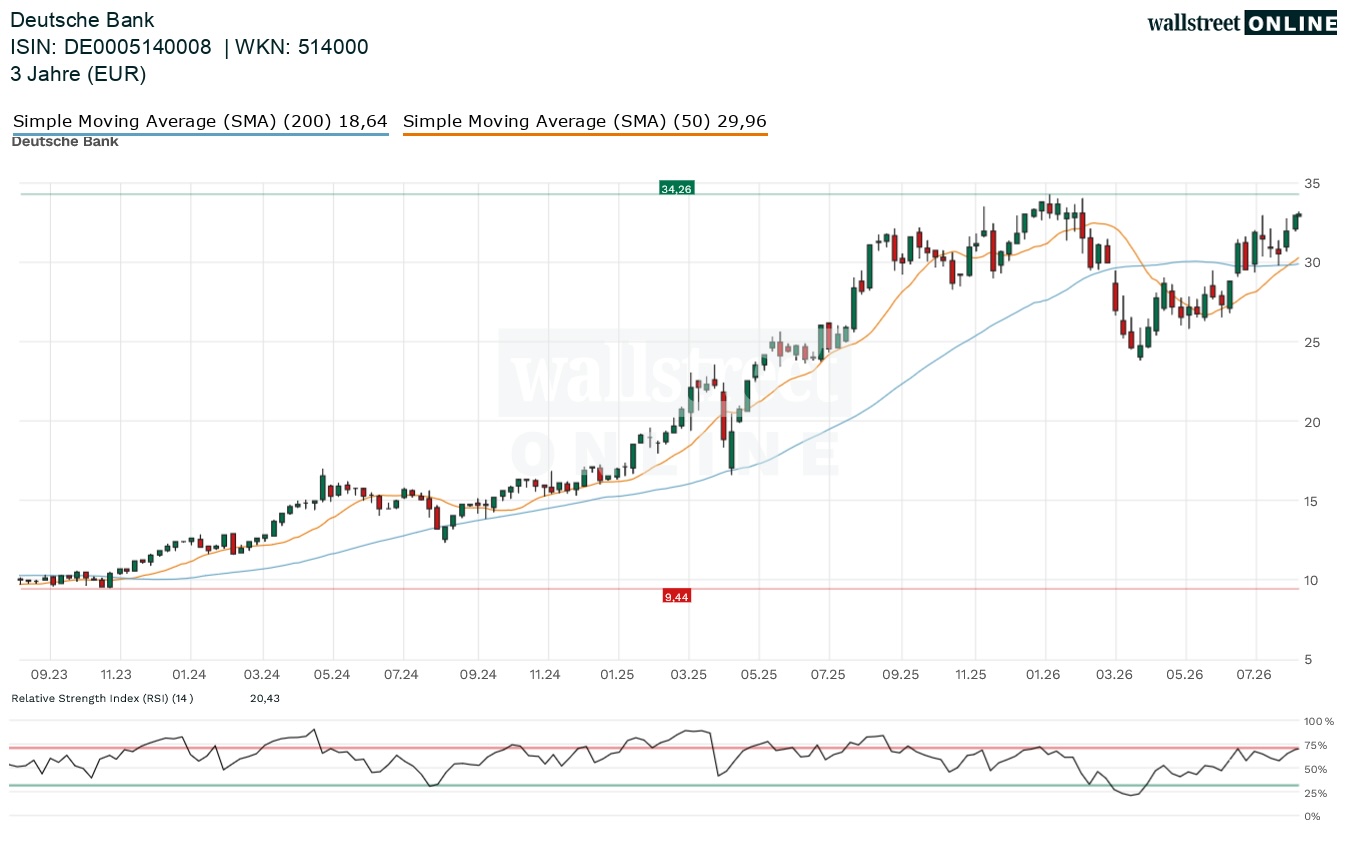
Task: Click the 09.24 date axis label
Action: pyautogui.click(x=478, y=675)
